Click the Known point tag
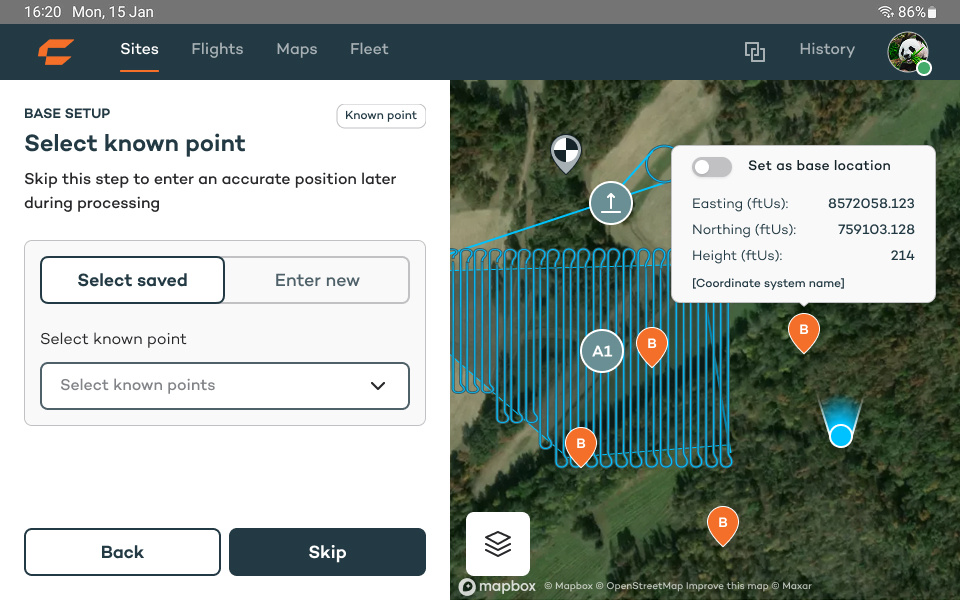 click(x=381, y=116)
